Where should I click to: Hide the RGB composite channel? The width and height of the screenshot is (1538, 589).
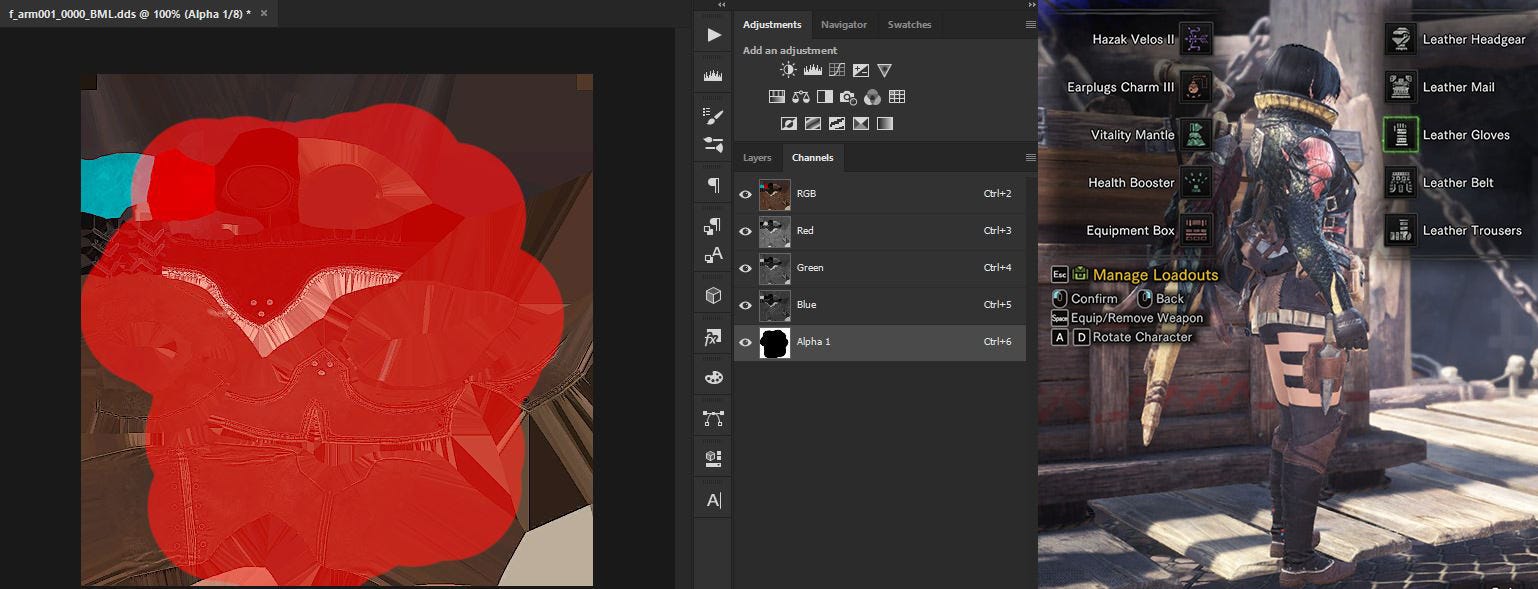[x=745, y=194]
